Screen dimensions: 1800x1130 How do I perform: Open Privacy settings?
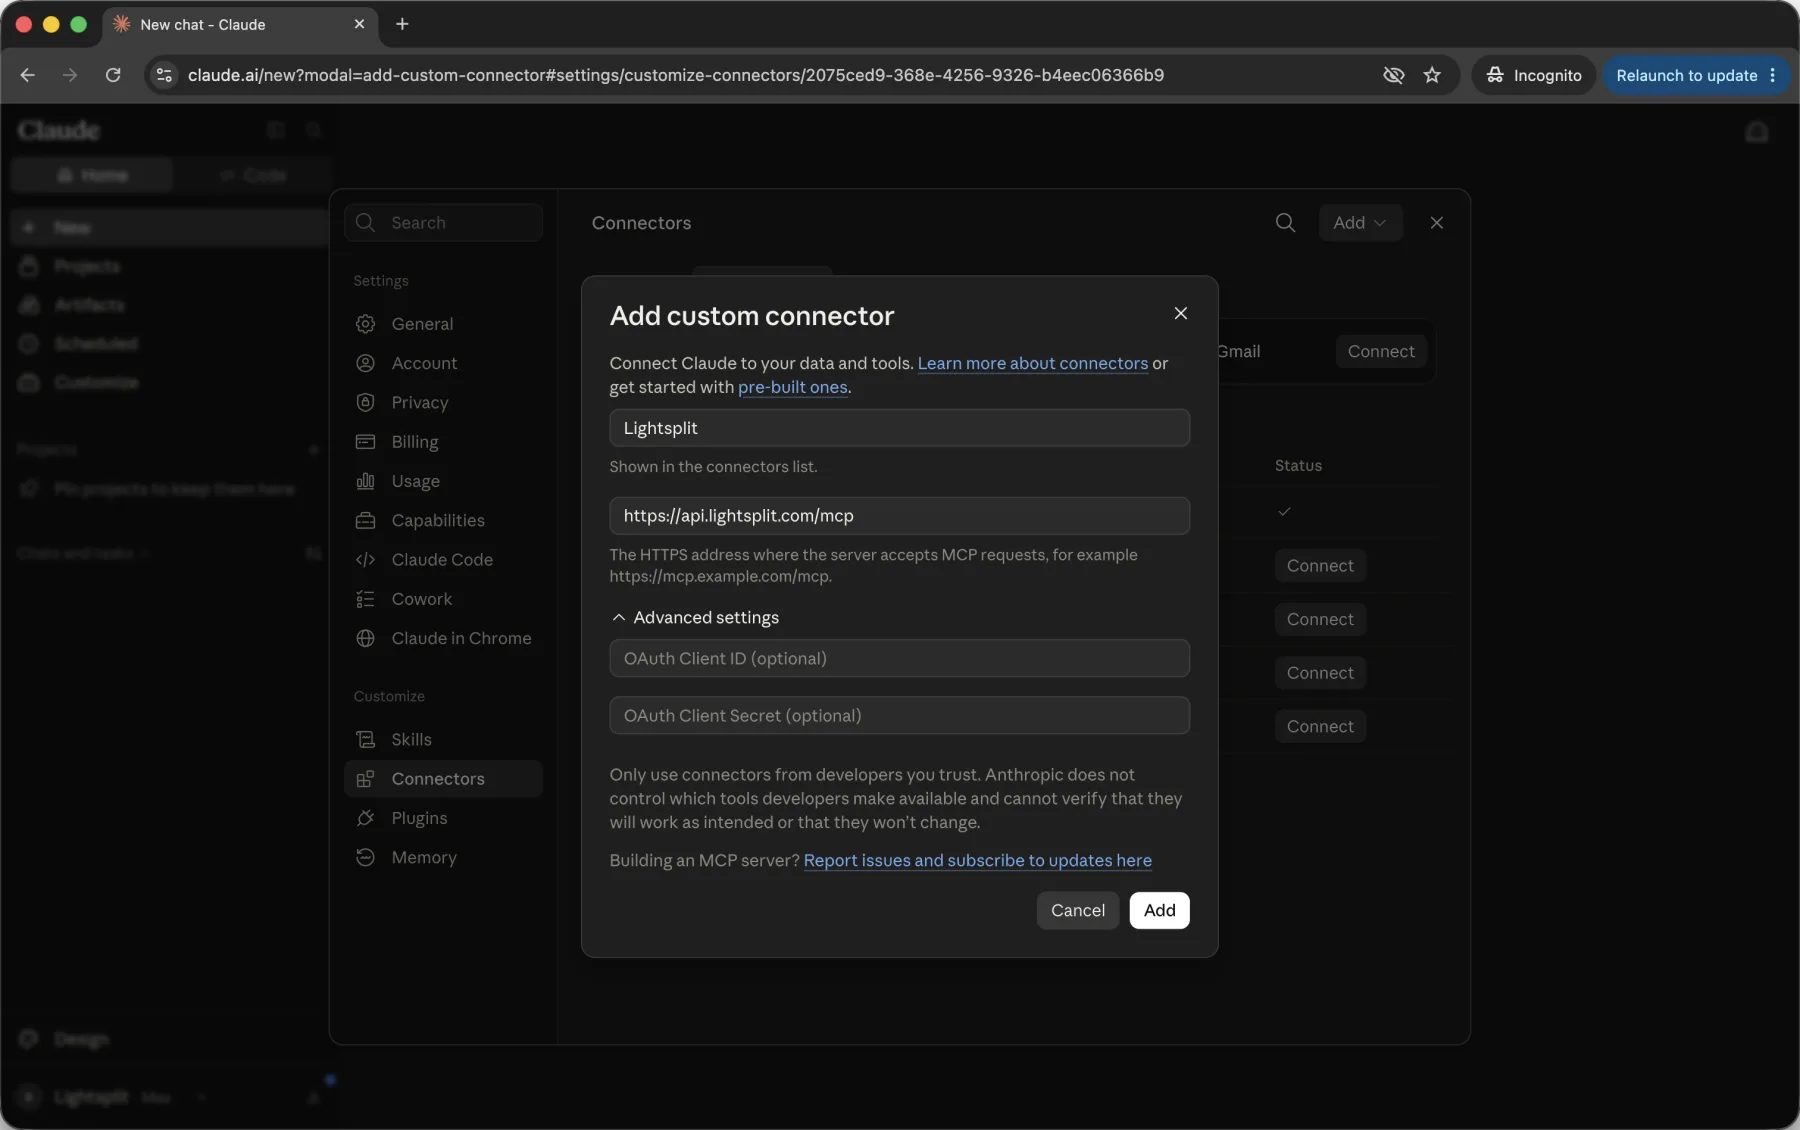[x=443, y=403]
